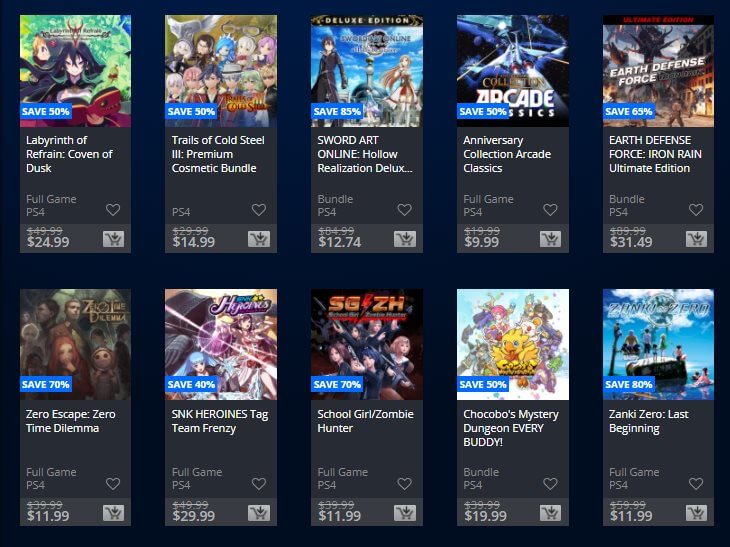This screenshot has height=547, width=730.
Task: Add SNK Heroines Tag Team Frenzy to cart
Action: pyautogui.click(x=259, y=513)
